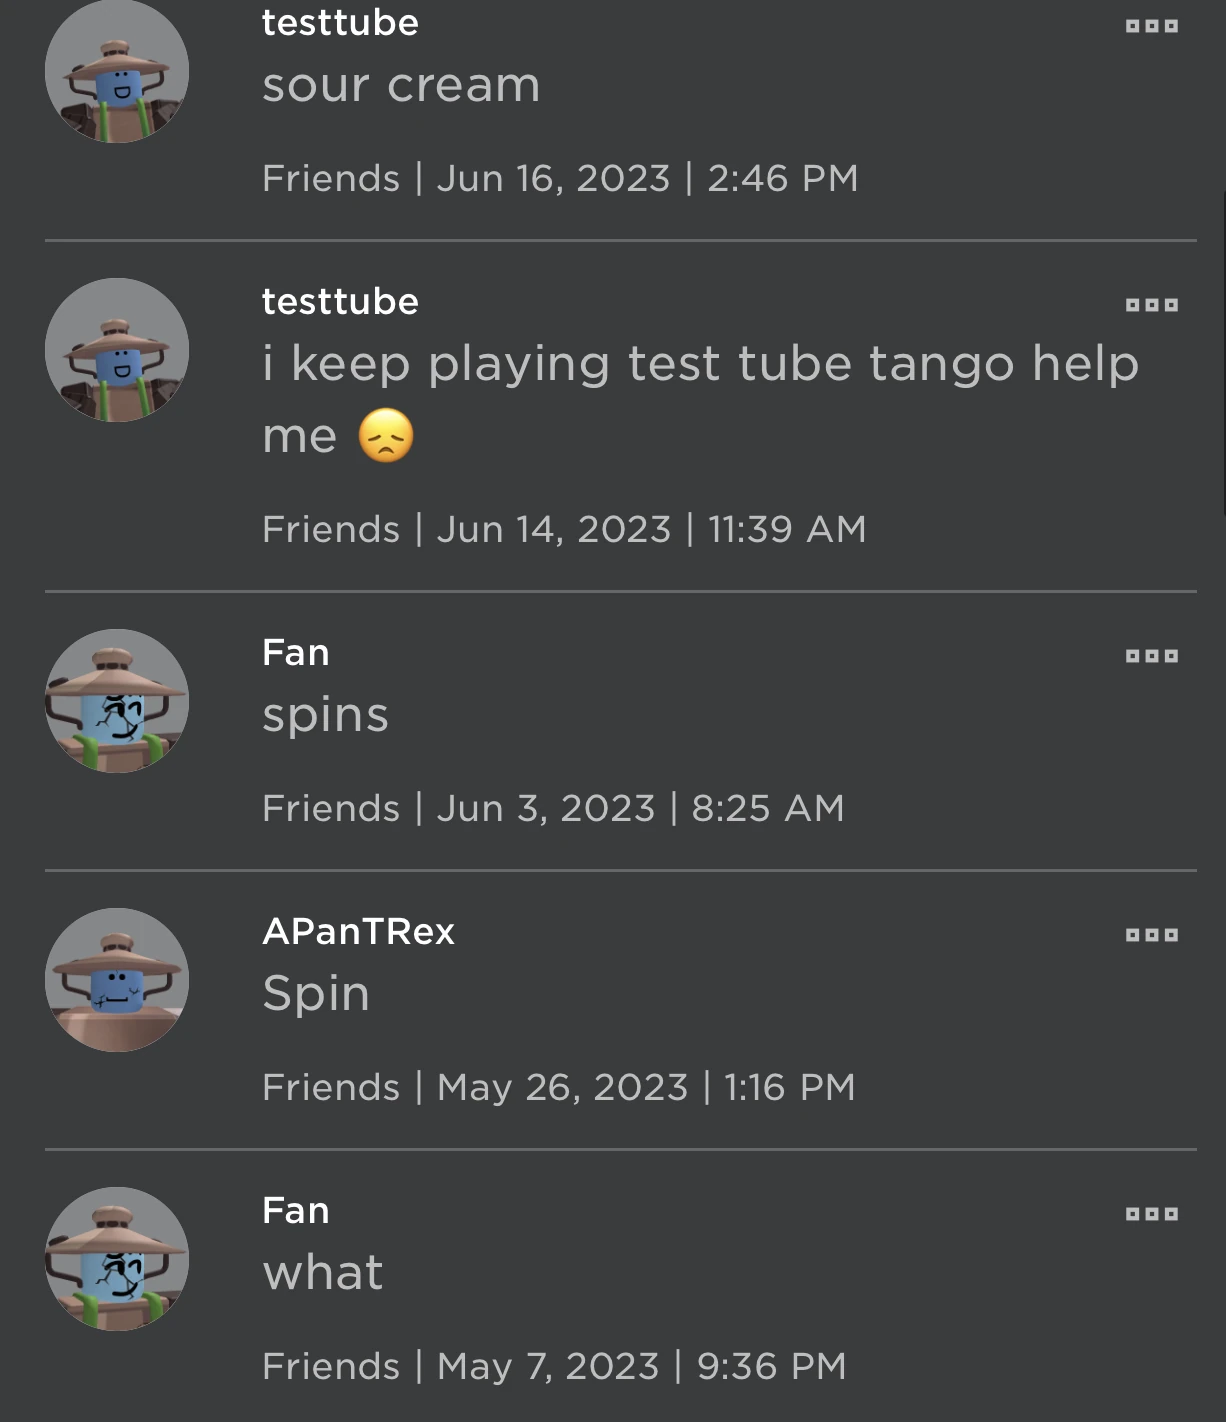Click testtube's avatar beside the "sour cream" post
Screen dimensions: 1226x1422
[x=117, y=72]
